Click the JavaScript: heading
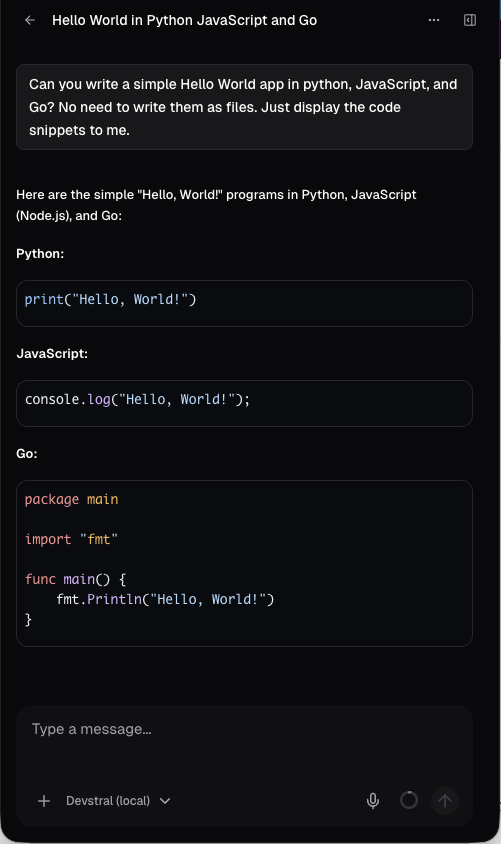Screen dimensions: 501x844 [x=52, y=354]
